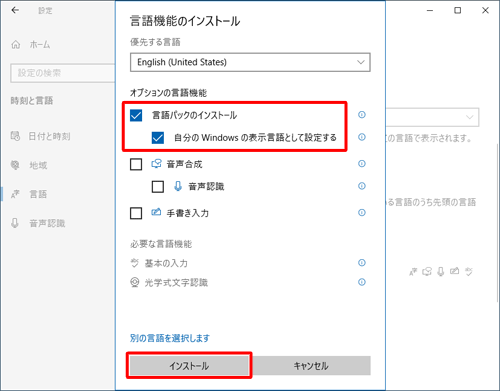Image resolution: width=500 pixels, height=391 pixels.
Task: Open ホーム in the Settings sidebar
Action: [39, 44]
